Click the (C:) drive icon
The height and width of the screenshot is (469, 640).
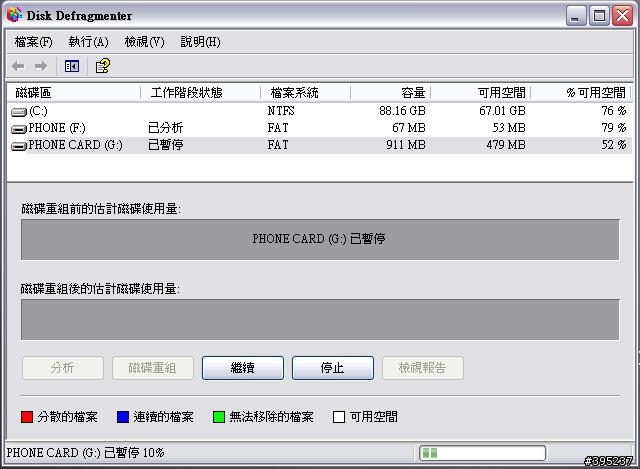pyautogui.click(x=19, y=111)
